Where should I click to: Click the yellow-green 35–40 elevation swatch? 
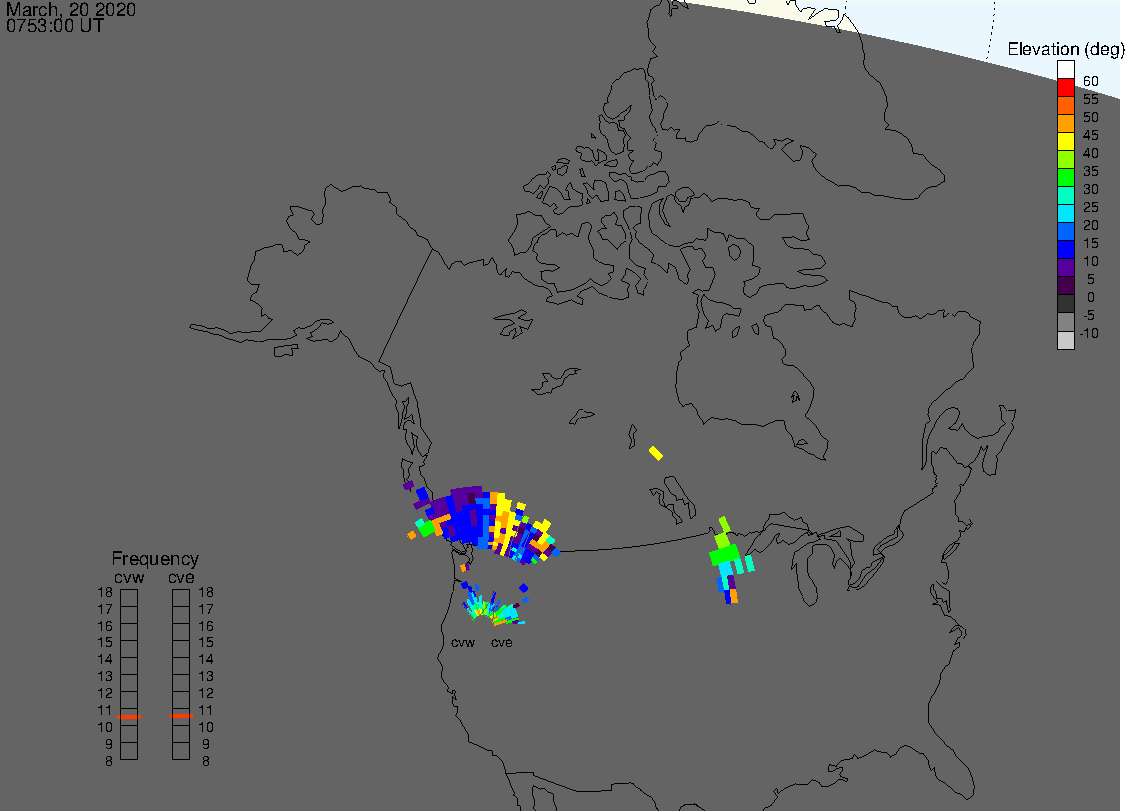tap(1065, 159)
